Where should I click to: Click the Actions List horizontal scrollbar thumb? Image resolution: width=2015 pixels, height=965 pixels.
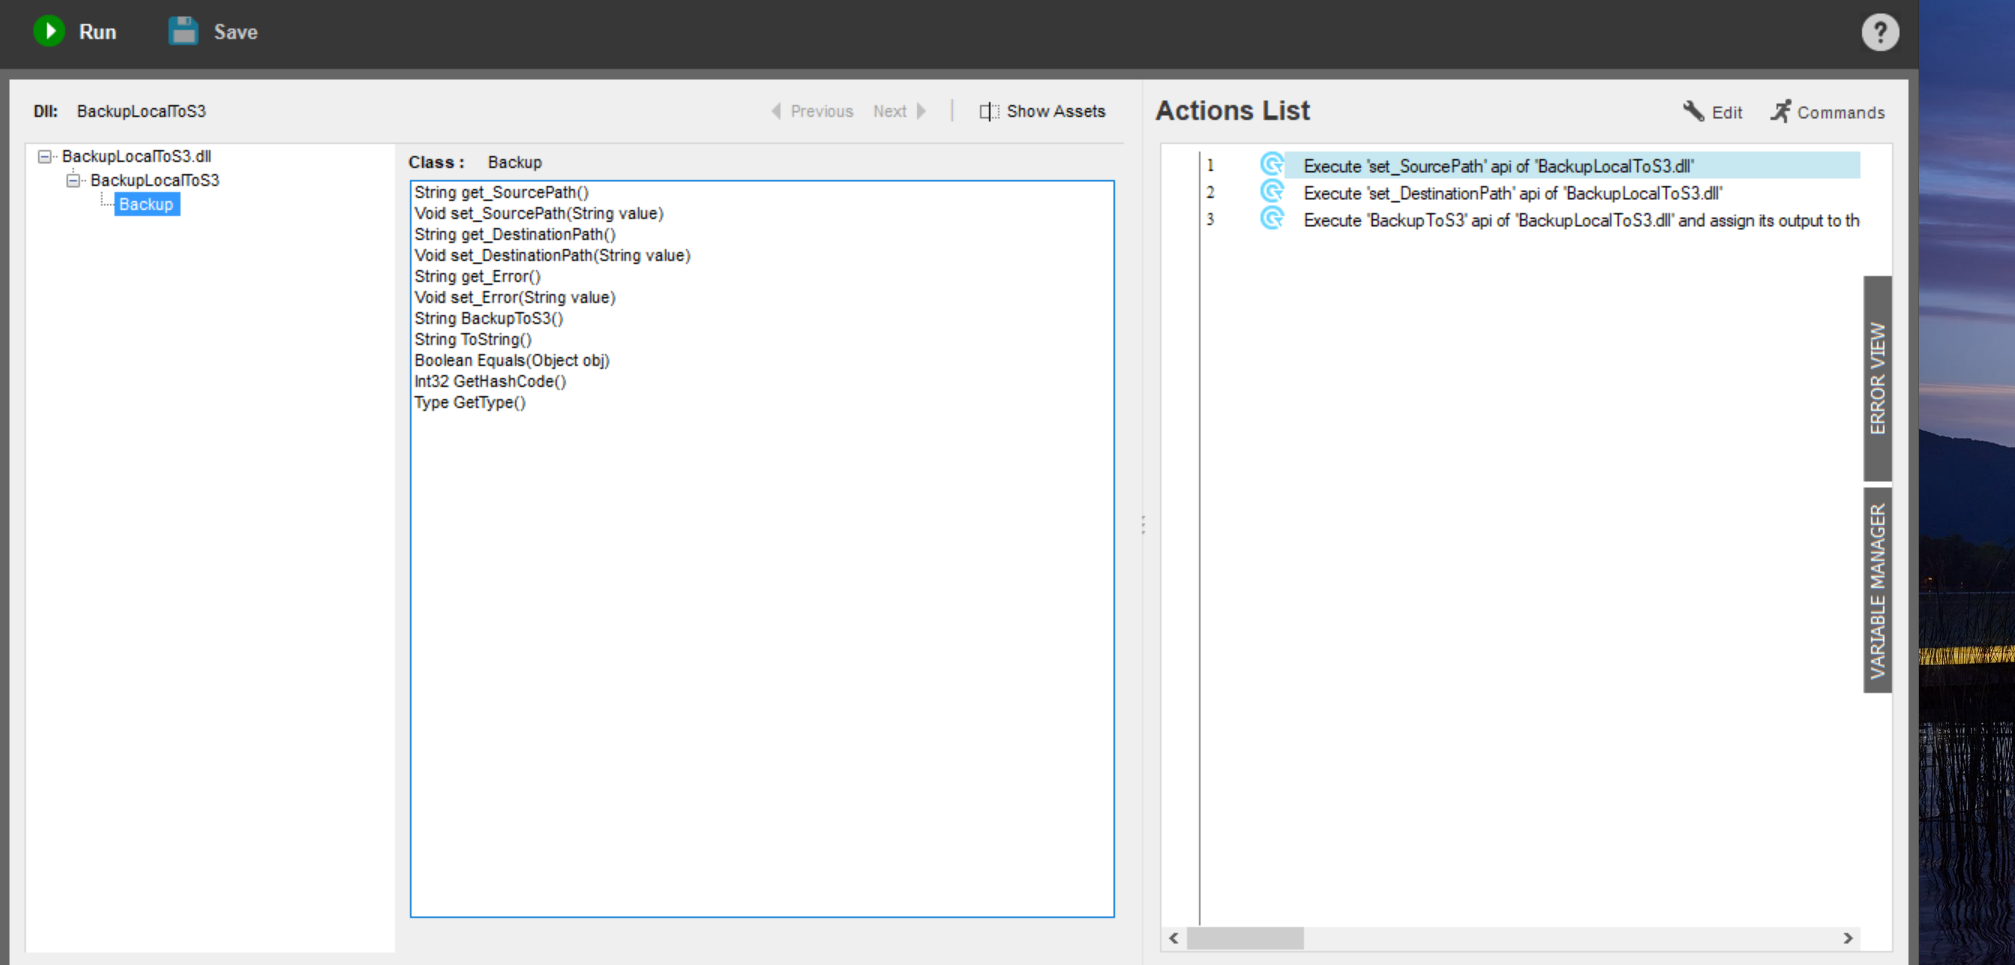click(x=1244, y=938)
